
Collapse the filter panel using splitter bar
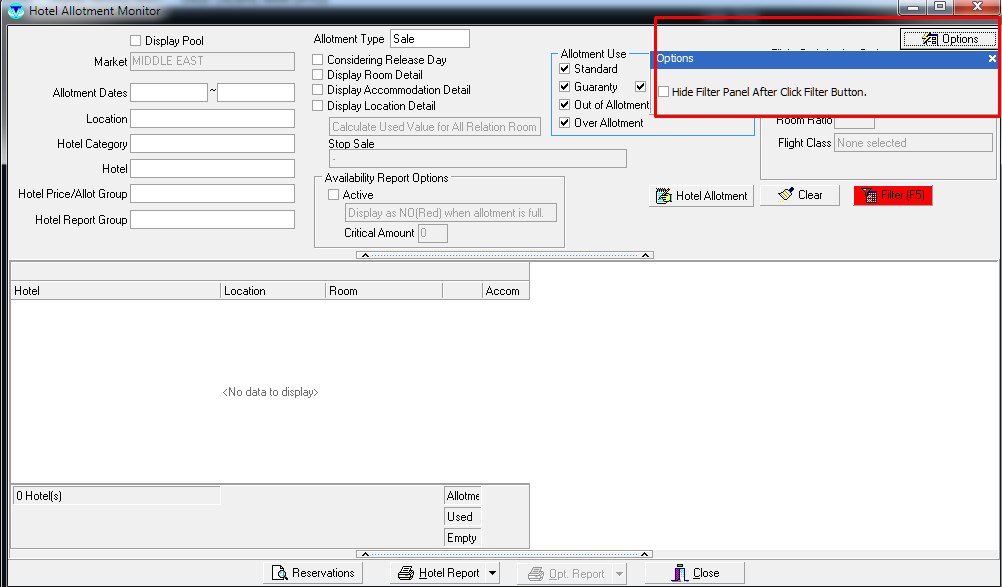(505, 255)
